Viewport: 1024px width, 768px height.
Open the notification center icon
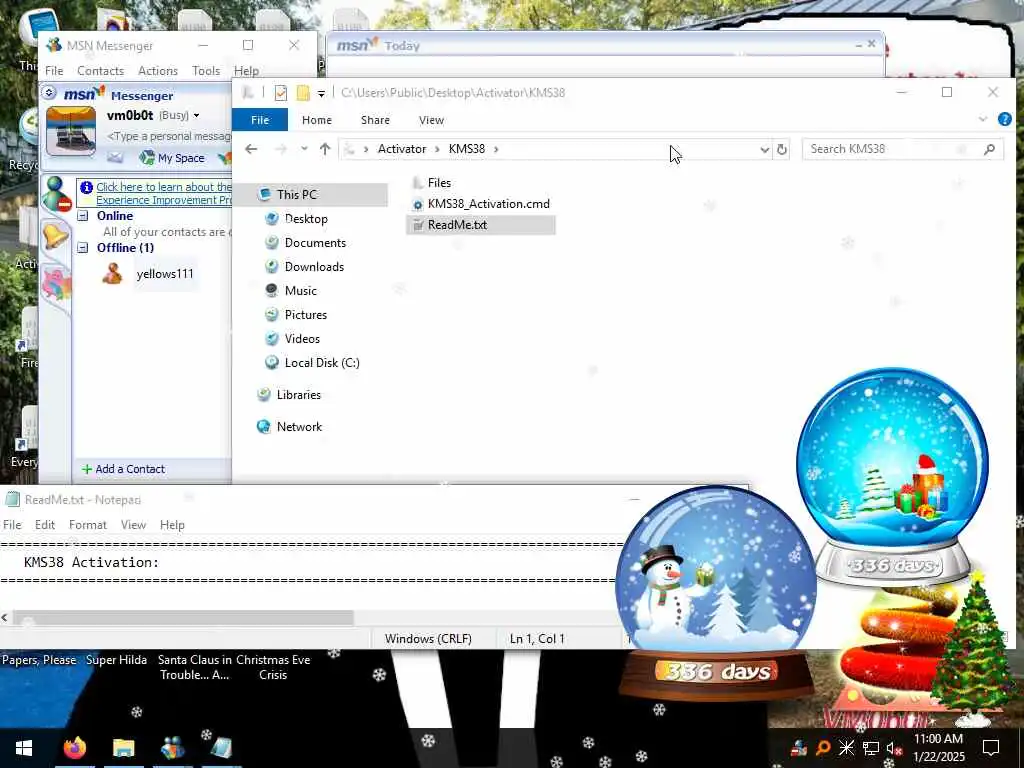click(x=991, y=748)
